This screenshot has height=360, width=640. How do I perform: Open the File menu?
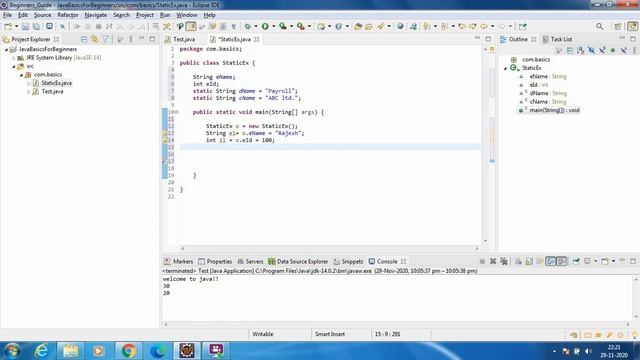click(x=7, y=15)
